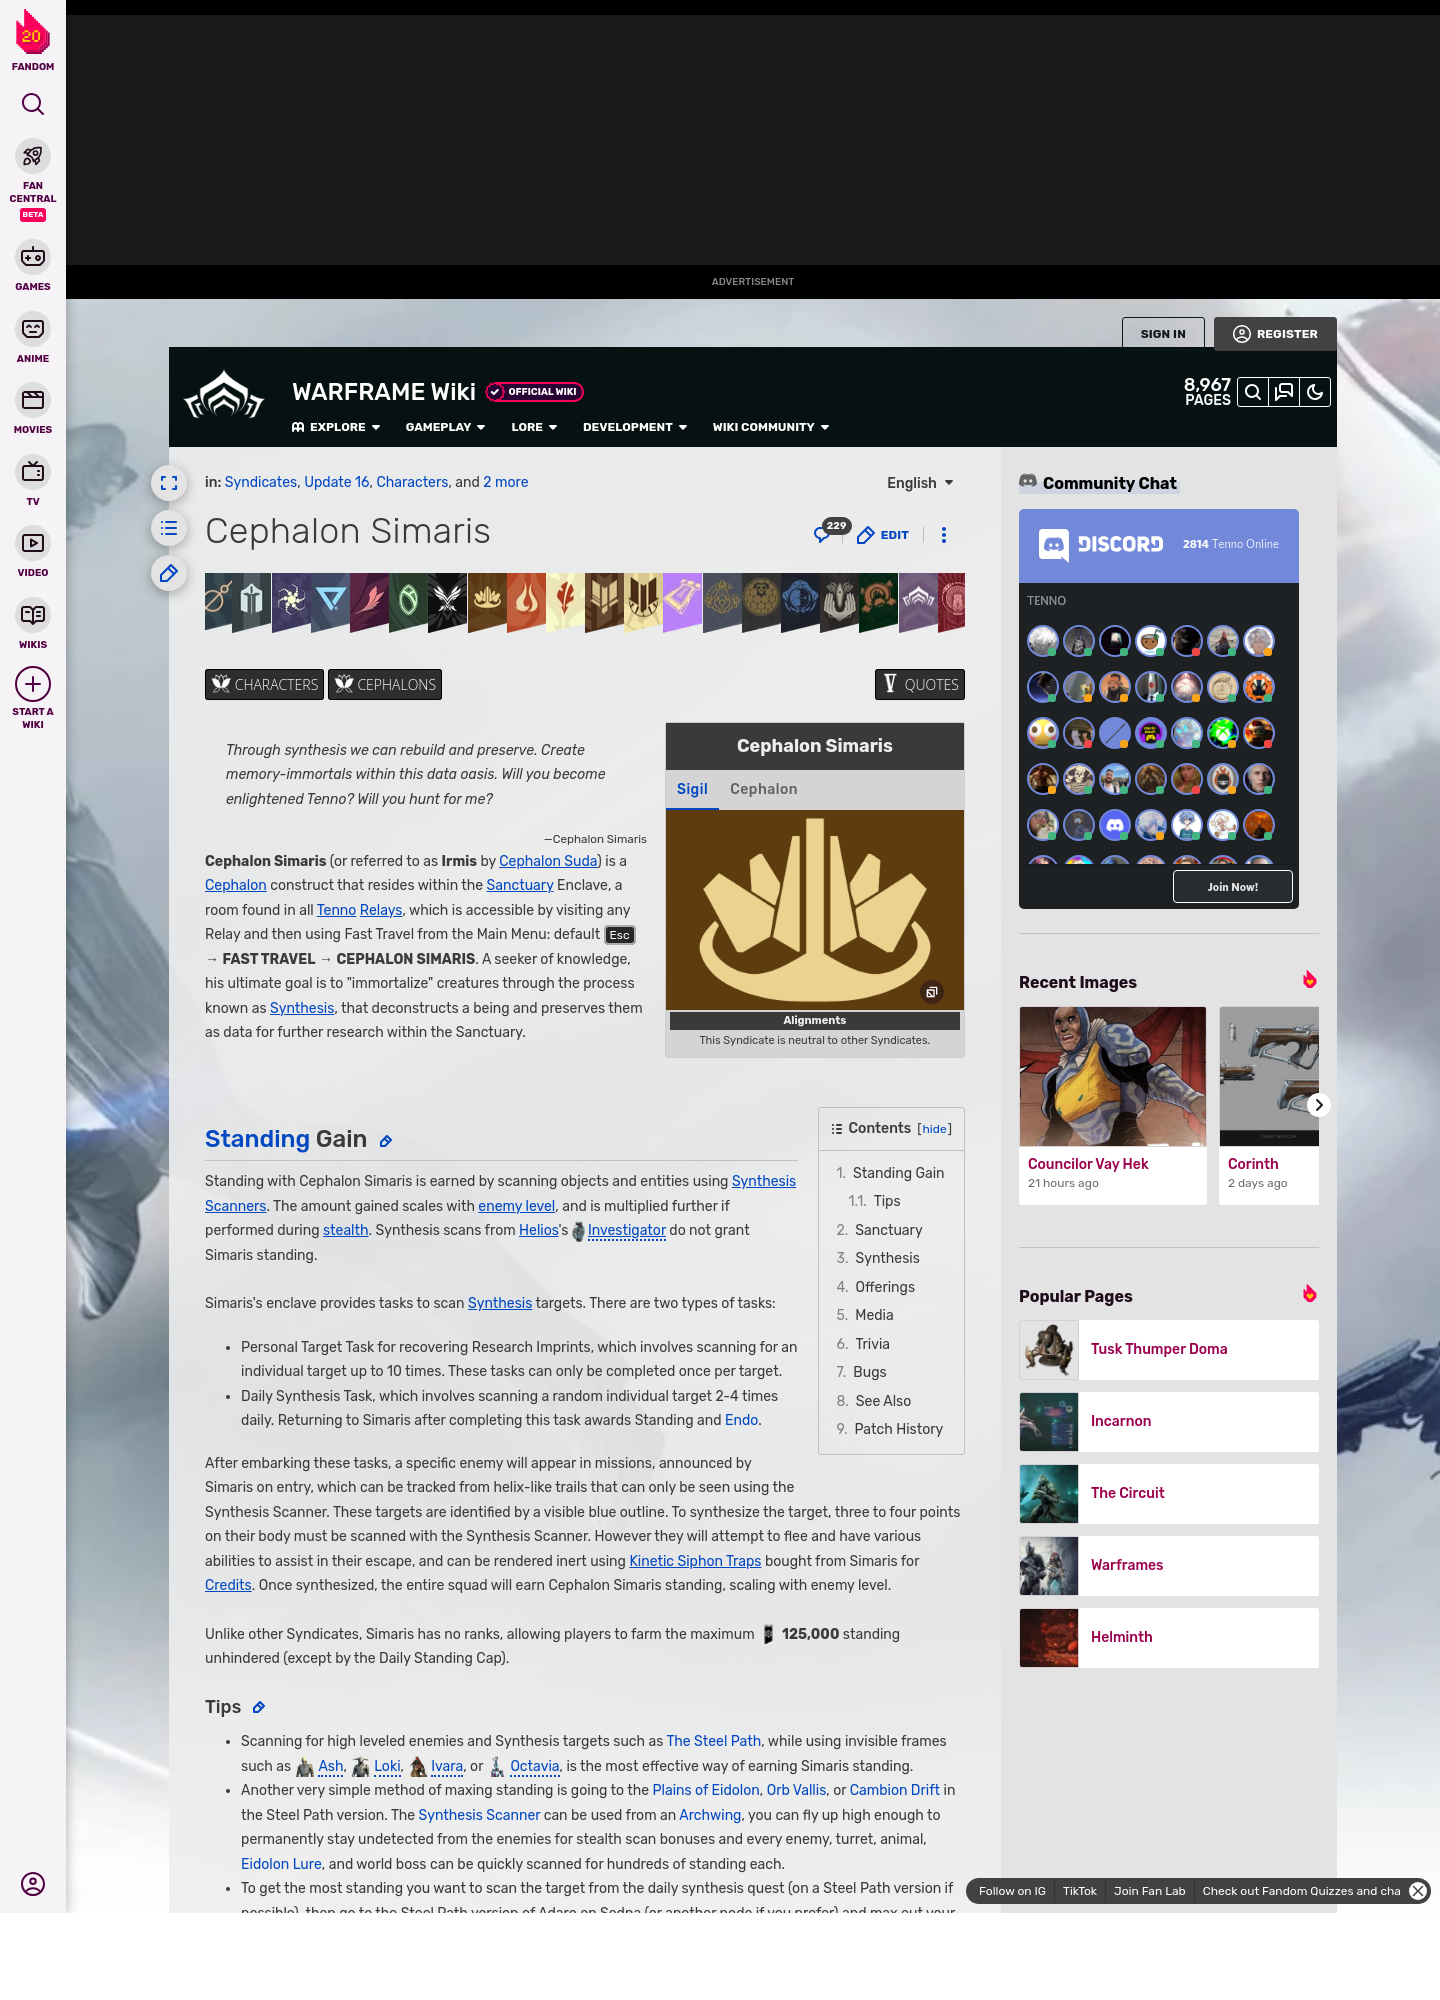This screenshot has height=2000, width=1440.
Task: Open the Councilor Vay Hek image thumbnail
Action: [x=1113, y=1076]
